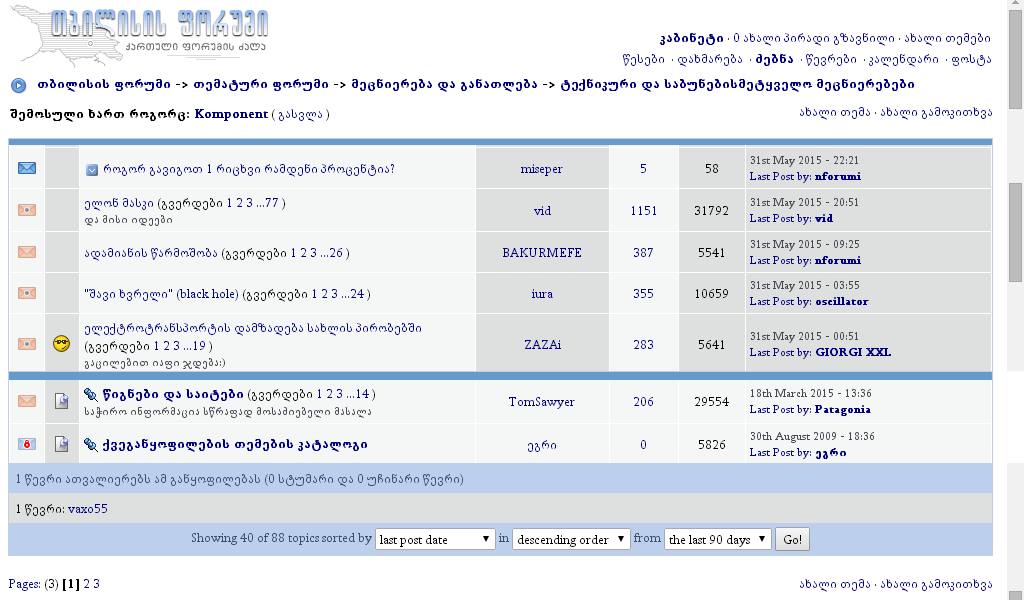Image resolution: width=1024 pixels, height=600 pixels.
Task: Open last poster GIORGI XXL's profile
Action: tap(853, 353)
